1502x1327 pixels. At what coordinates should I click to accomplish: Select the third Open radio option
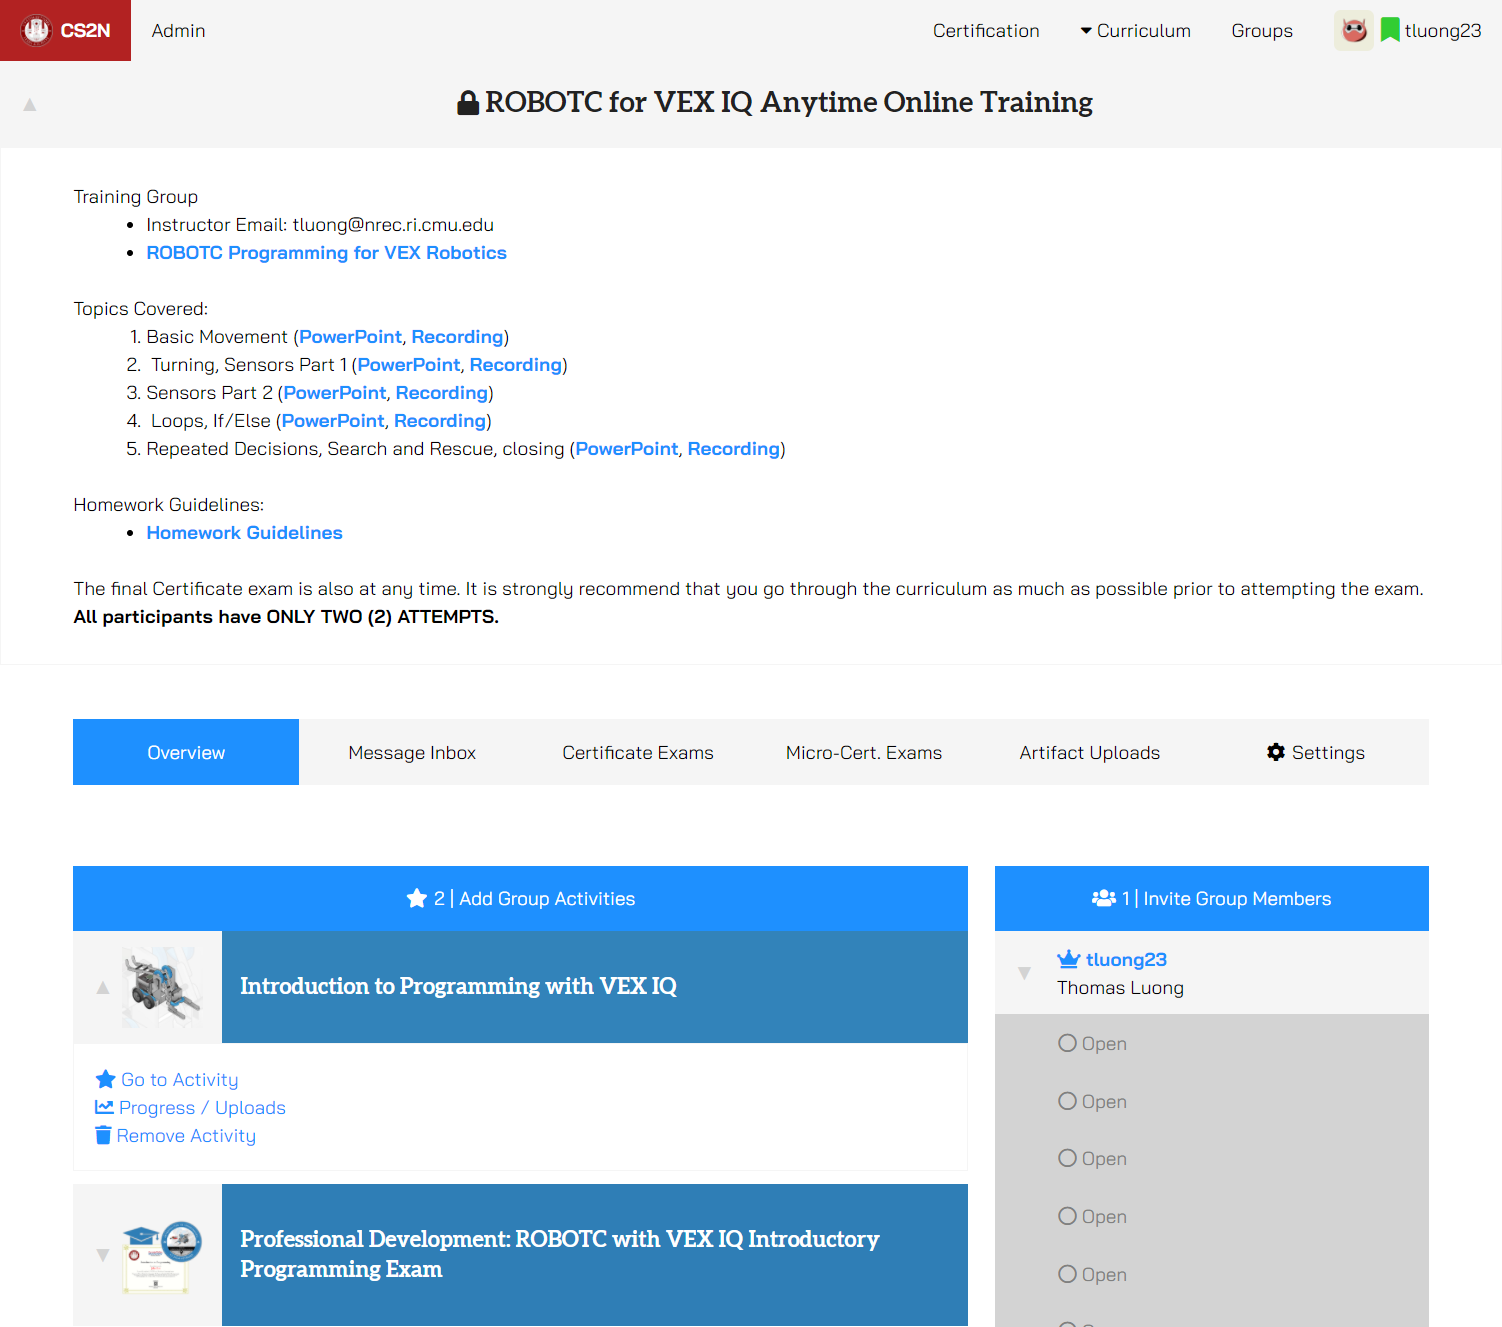(x=1068, y=1158)
